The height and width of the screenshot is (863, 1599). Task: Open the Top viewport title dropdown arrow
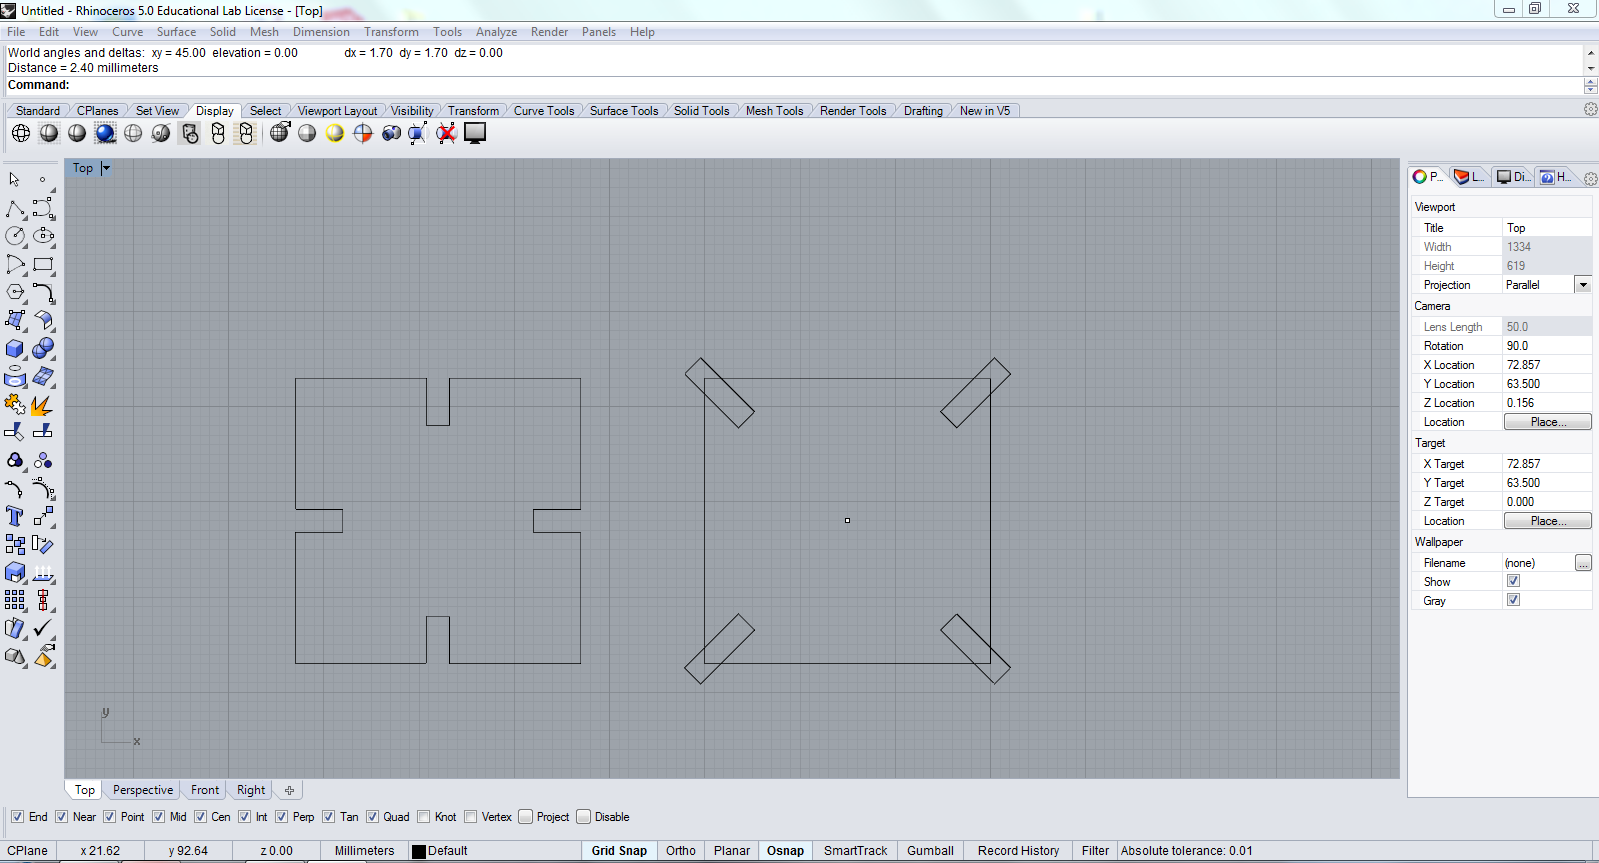tap(106, 168)
